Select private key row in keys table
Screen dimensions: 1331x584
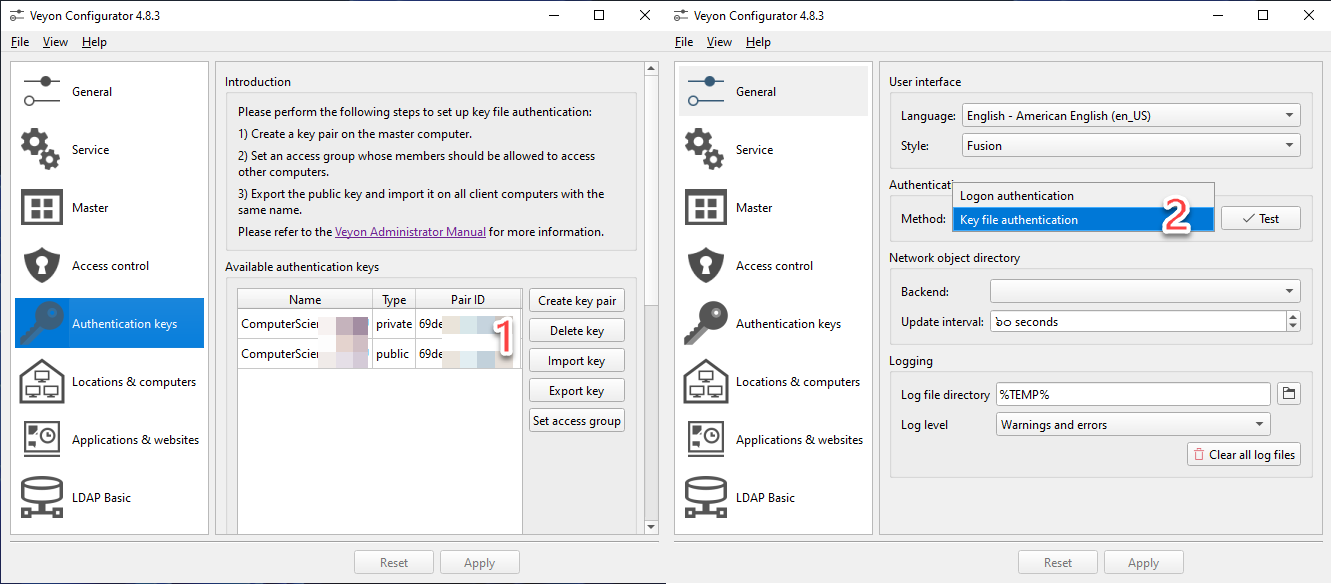[x=379, y=324]
